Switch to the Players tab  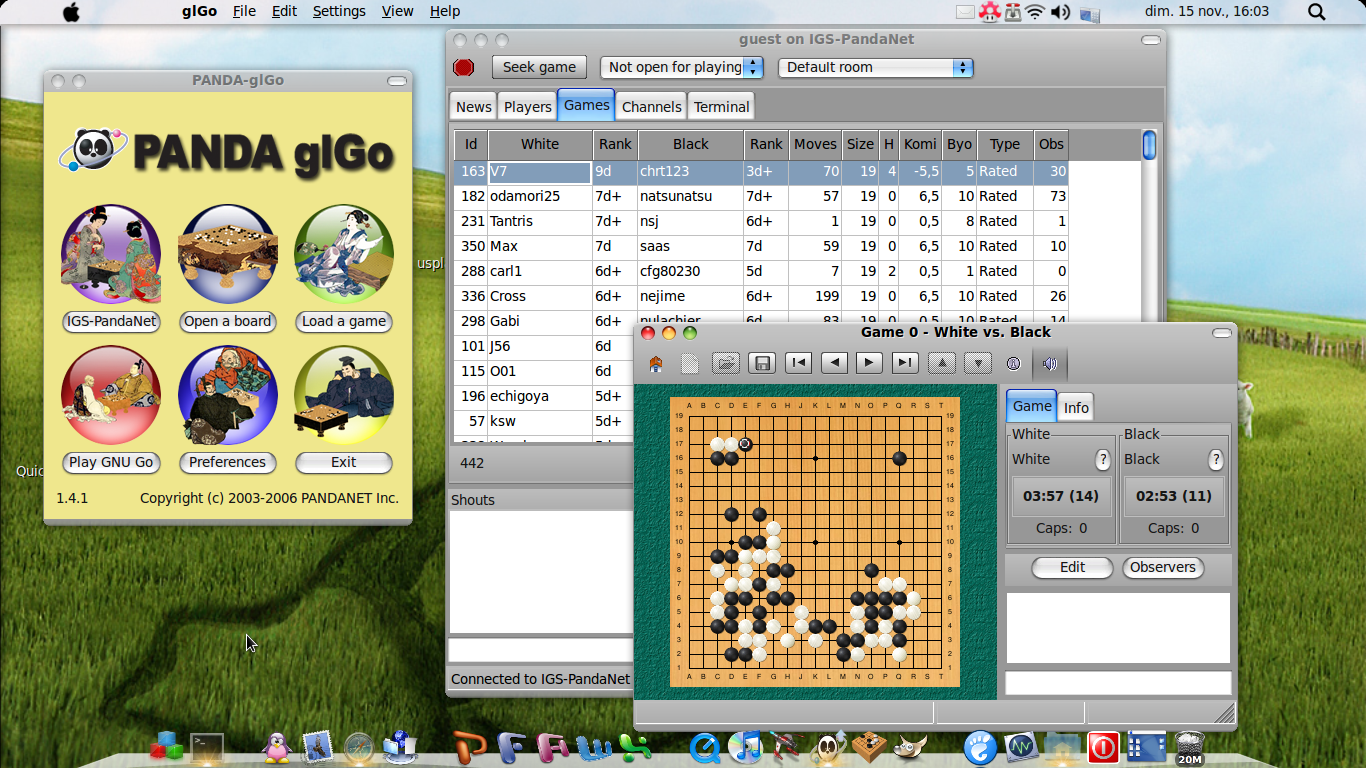[x=527, y=106]
